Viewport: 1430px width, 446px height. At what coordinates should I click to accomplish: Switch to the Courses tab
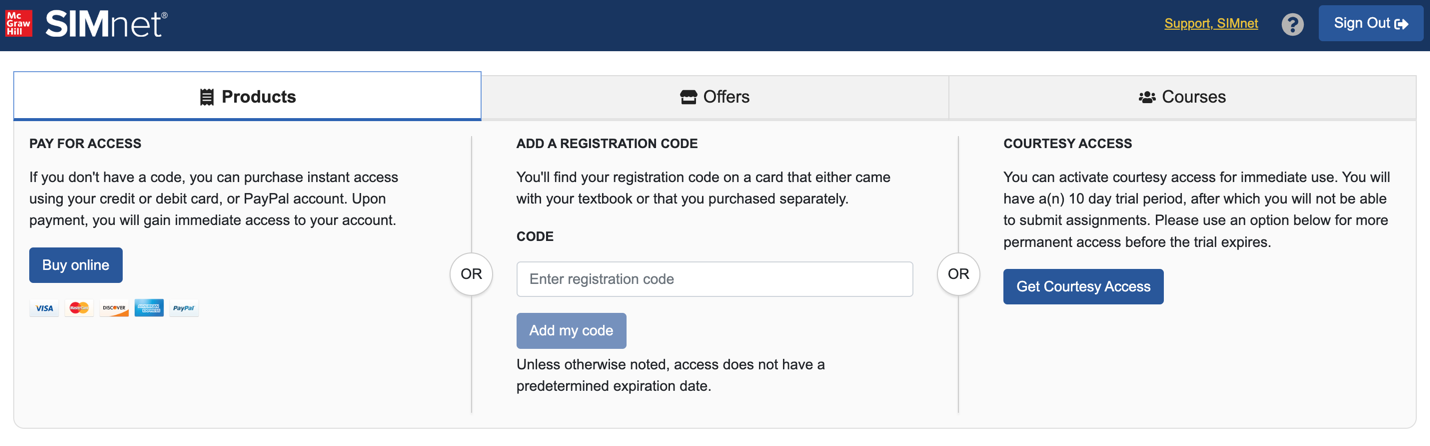tap(1182, 97)
